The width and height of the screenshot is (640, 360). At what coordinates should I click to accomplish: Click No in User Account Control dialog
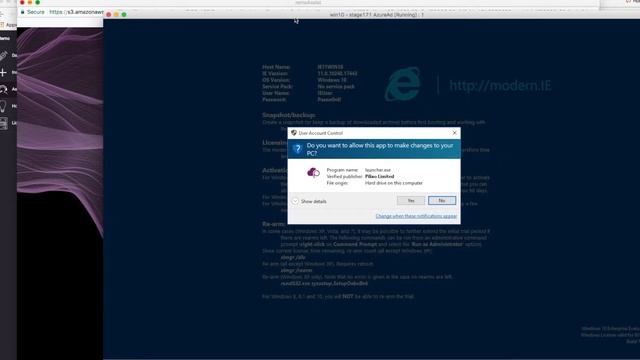[x=442, y=200]
